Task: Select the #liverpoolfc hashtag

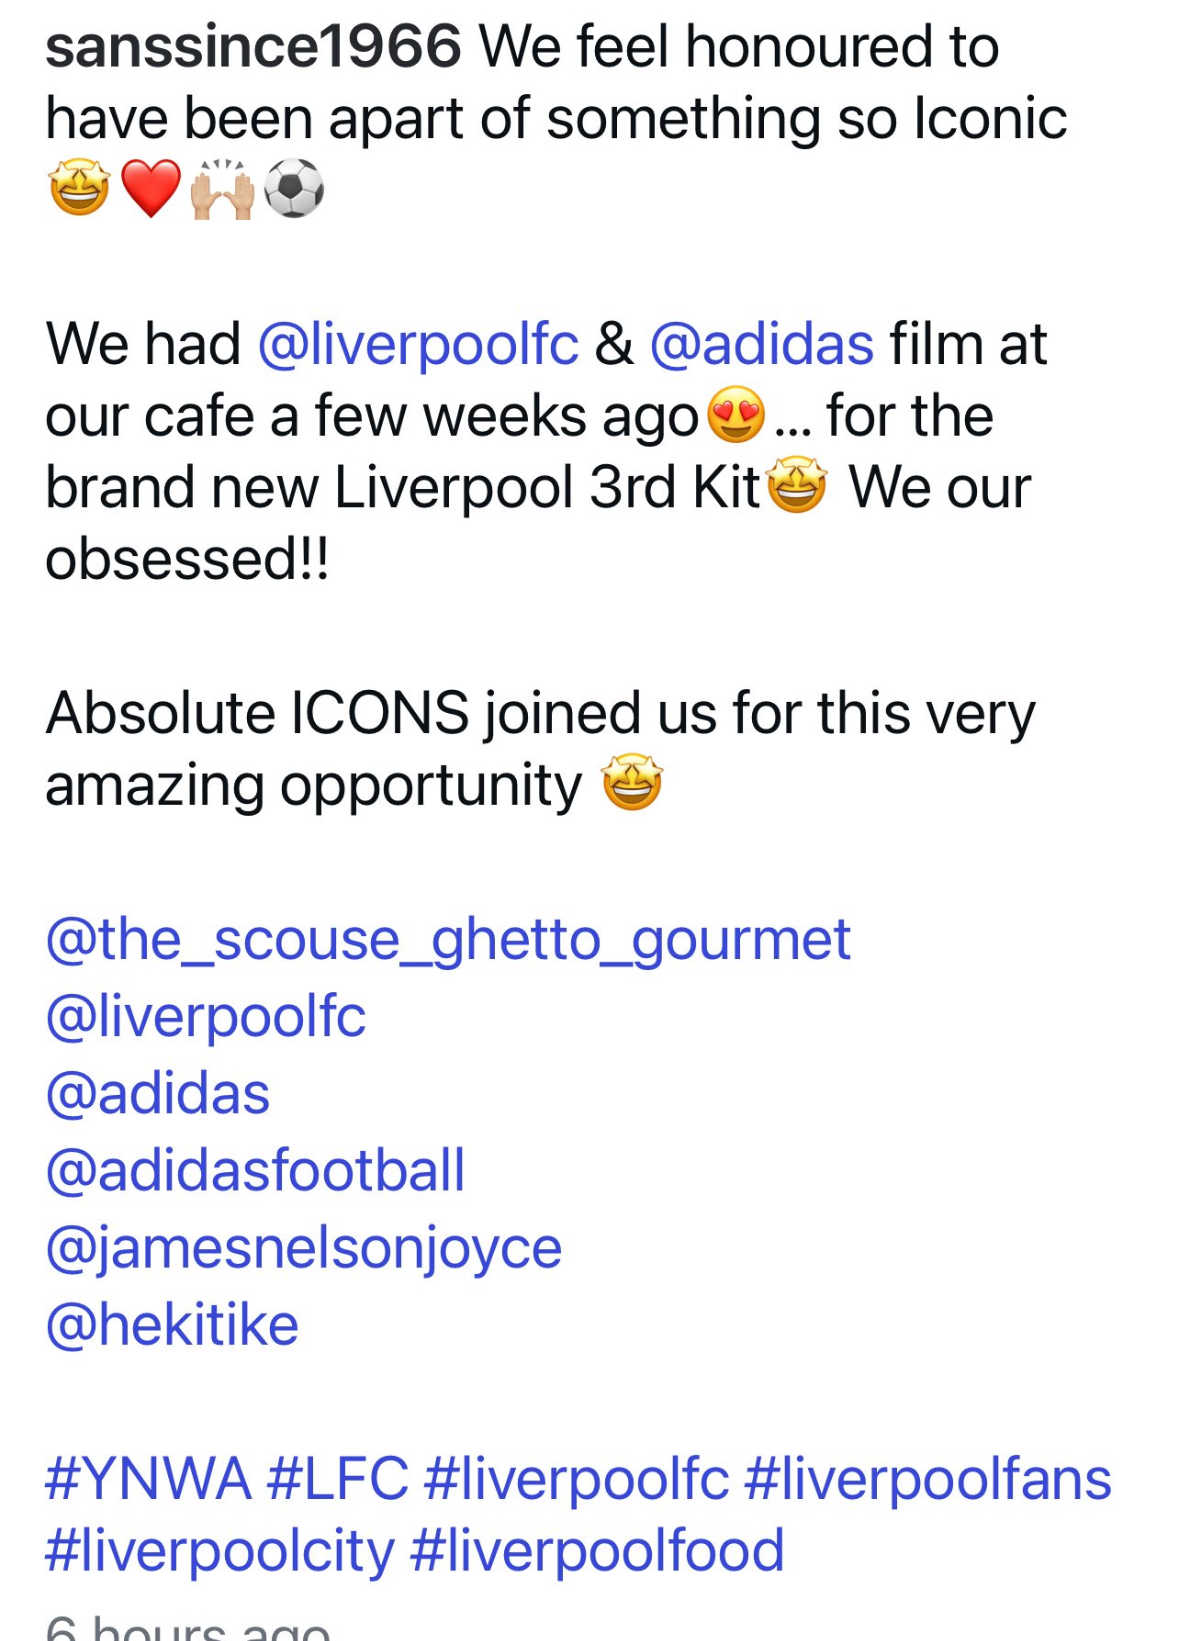Action: [577, 1480]
